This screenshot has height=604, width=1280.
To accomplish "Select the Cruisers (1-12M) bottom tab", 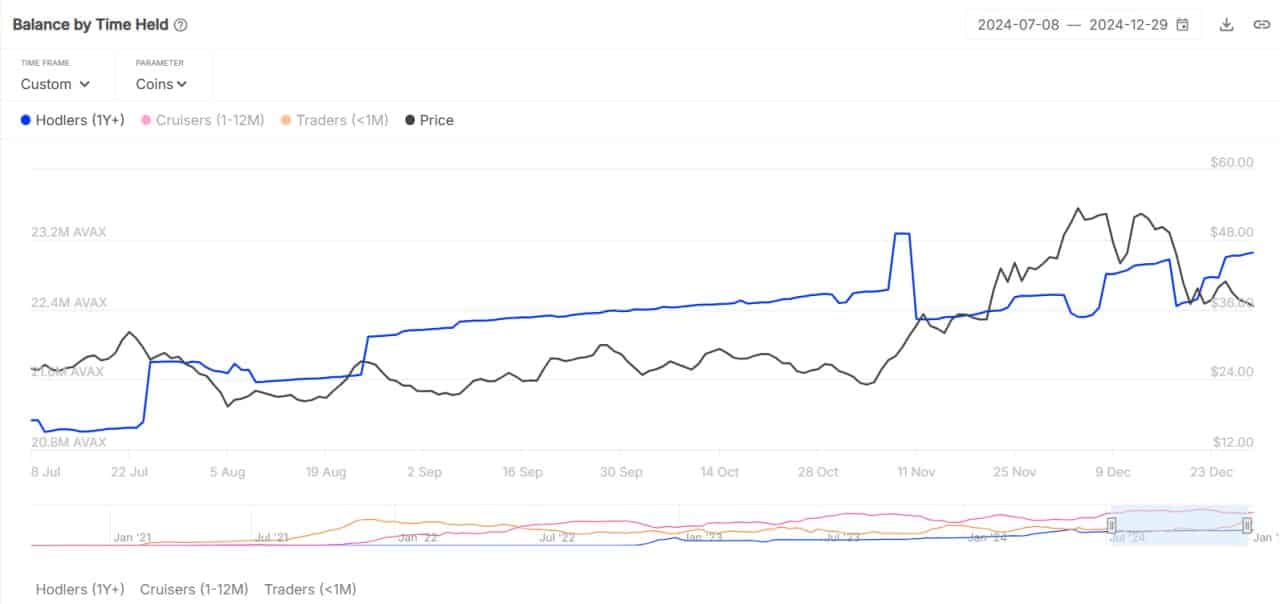I will (194, 589).
